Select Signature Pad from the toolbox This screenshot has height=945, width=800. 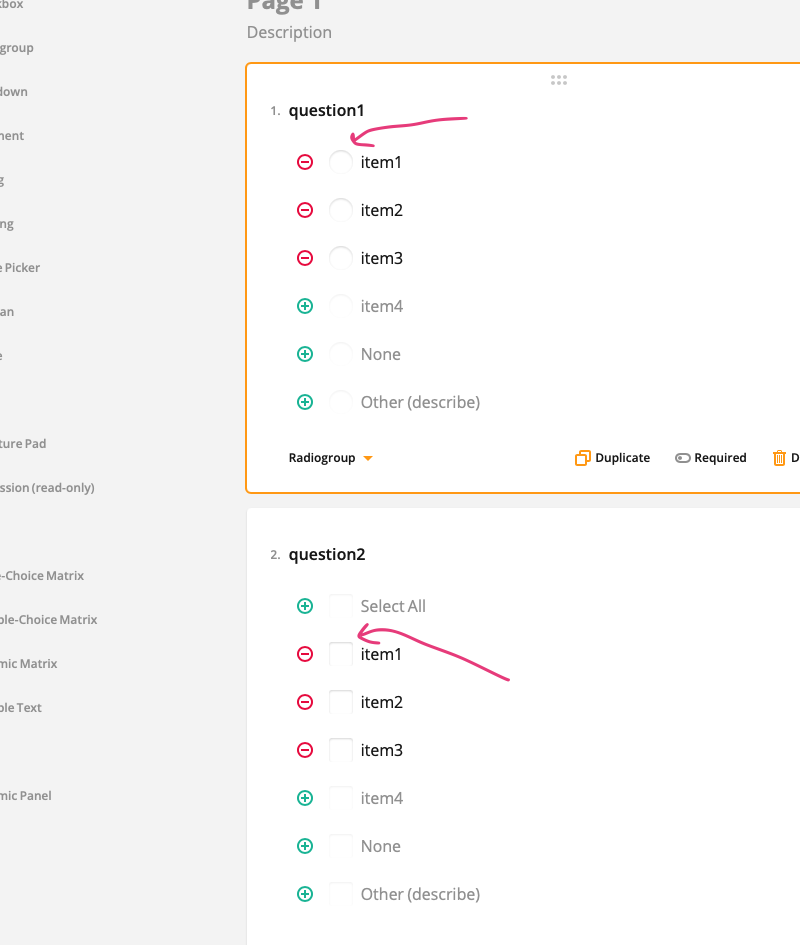point(26,443)
